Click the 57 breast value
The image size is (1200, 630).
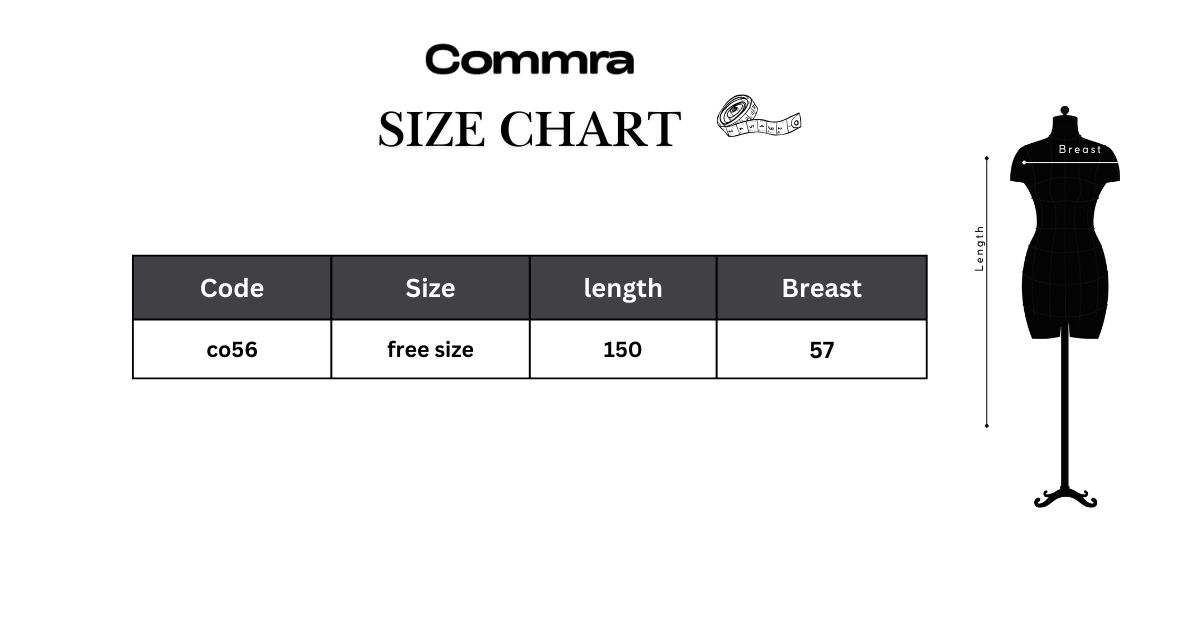[822, 350]
